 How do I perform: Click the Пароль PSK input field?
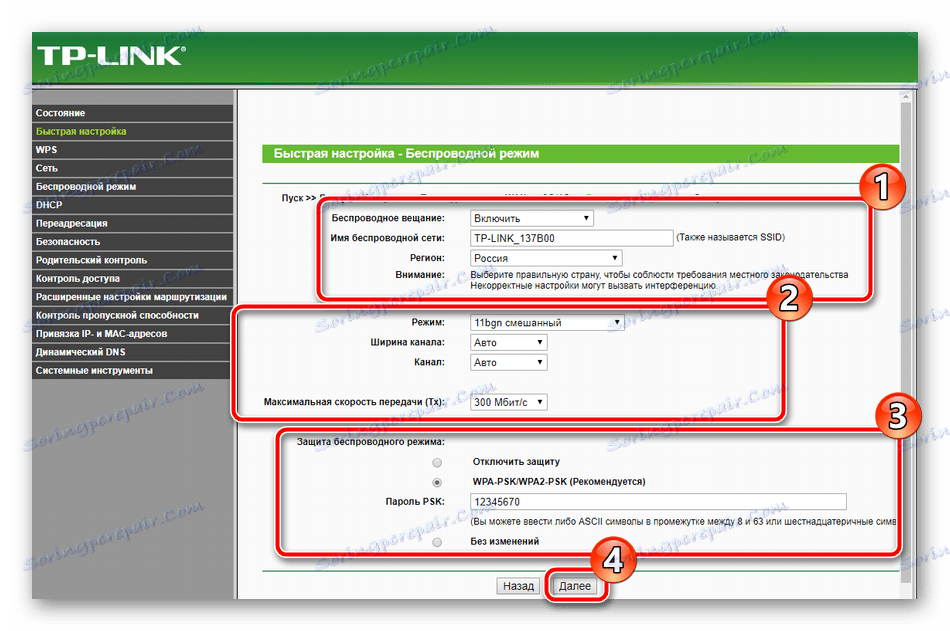pyautogui.click(x=658, y=502)
